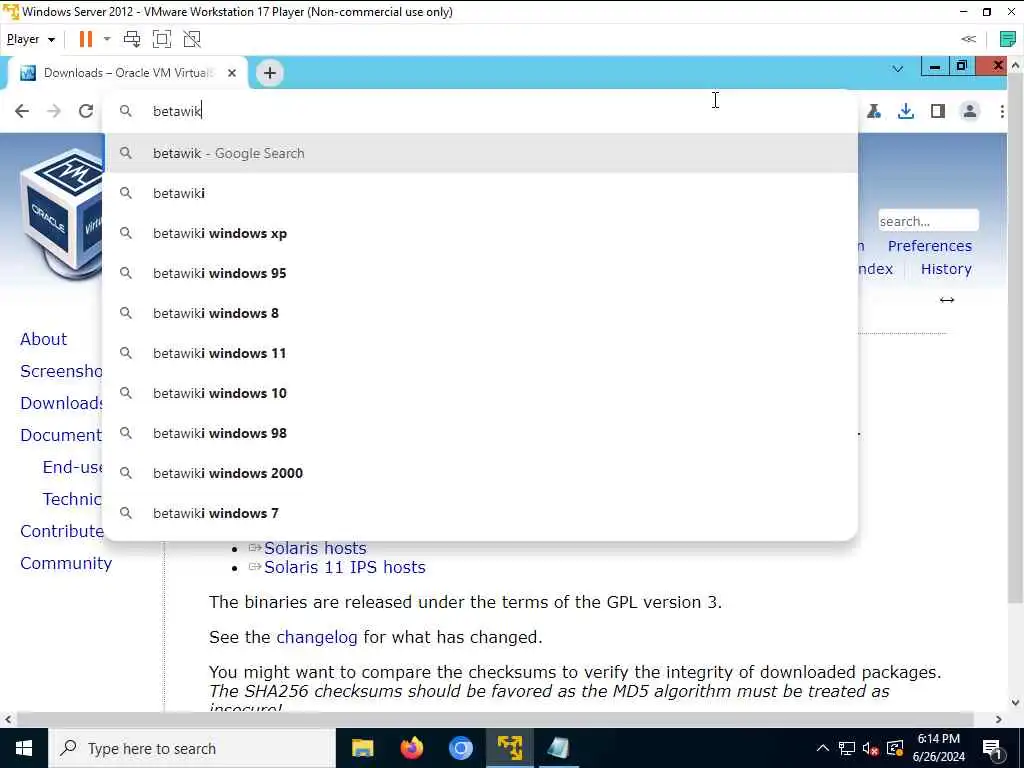The height and width of the screenshot is (768, 1024).
Task: Open the VMware notes/messages icon
Action: click(x=1007, y=39)
